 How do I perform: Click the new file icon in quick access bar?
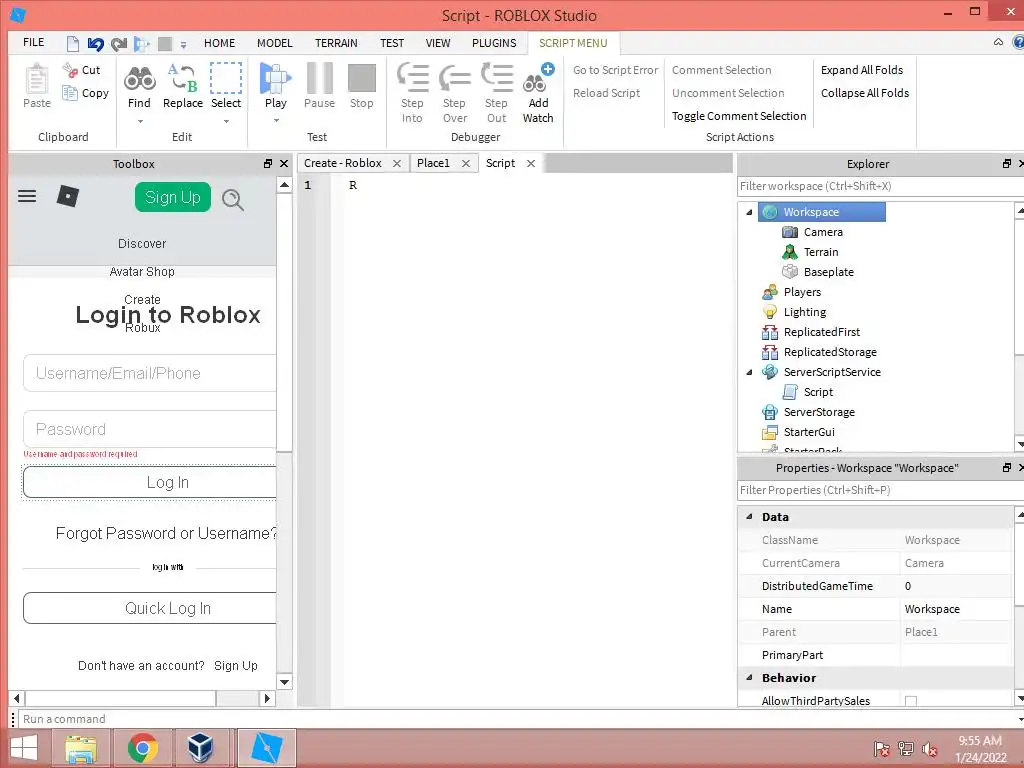click(x=73, y=44)
